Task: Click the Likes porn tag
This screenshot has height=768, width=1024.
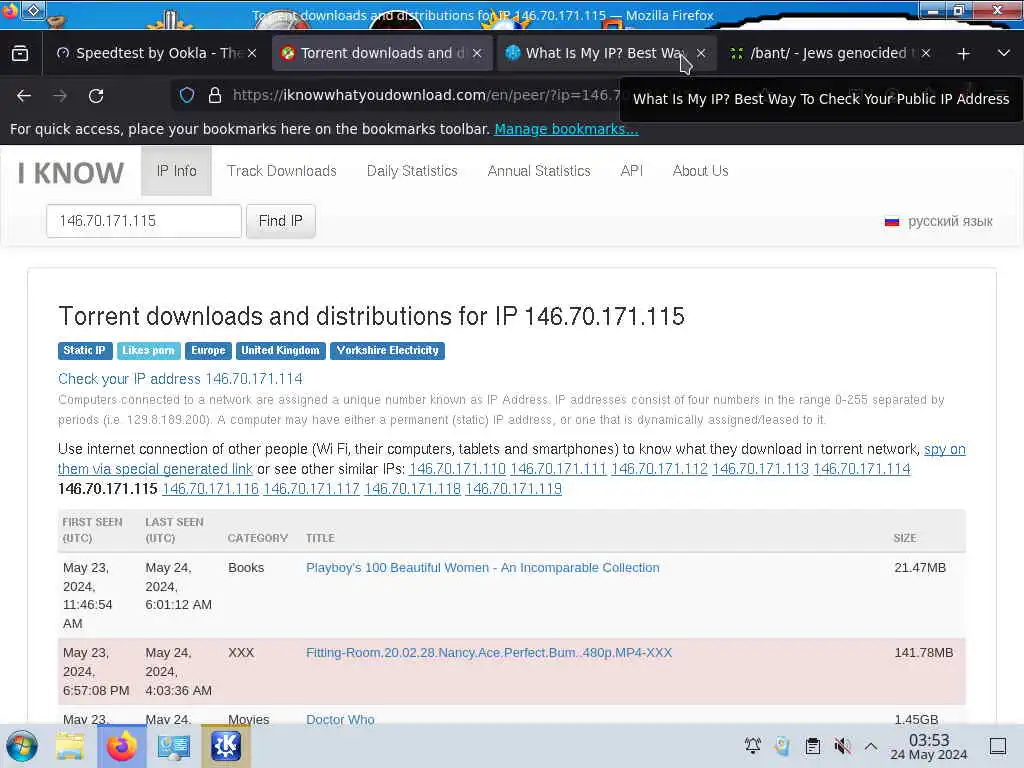Action: tap(148, 351)
